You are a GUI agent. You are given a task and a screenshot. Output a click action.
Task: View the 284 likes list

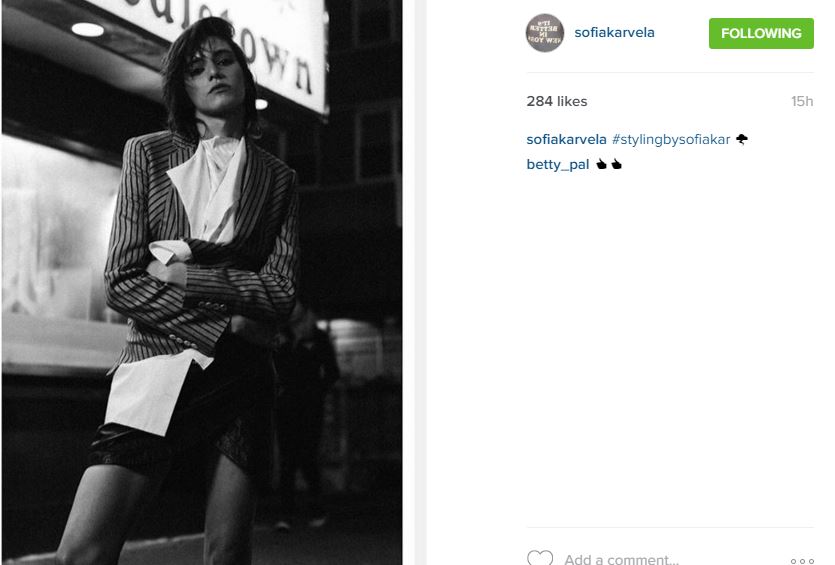556,101
